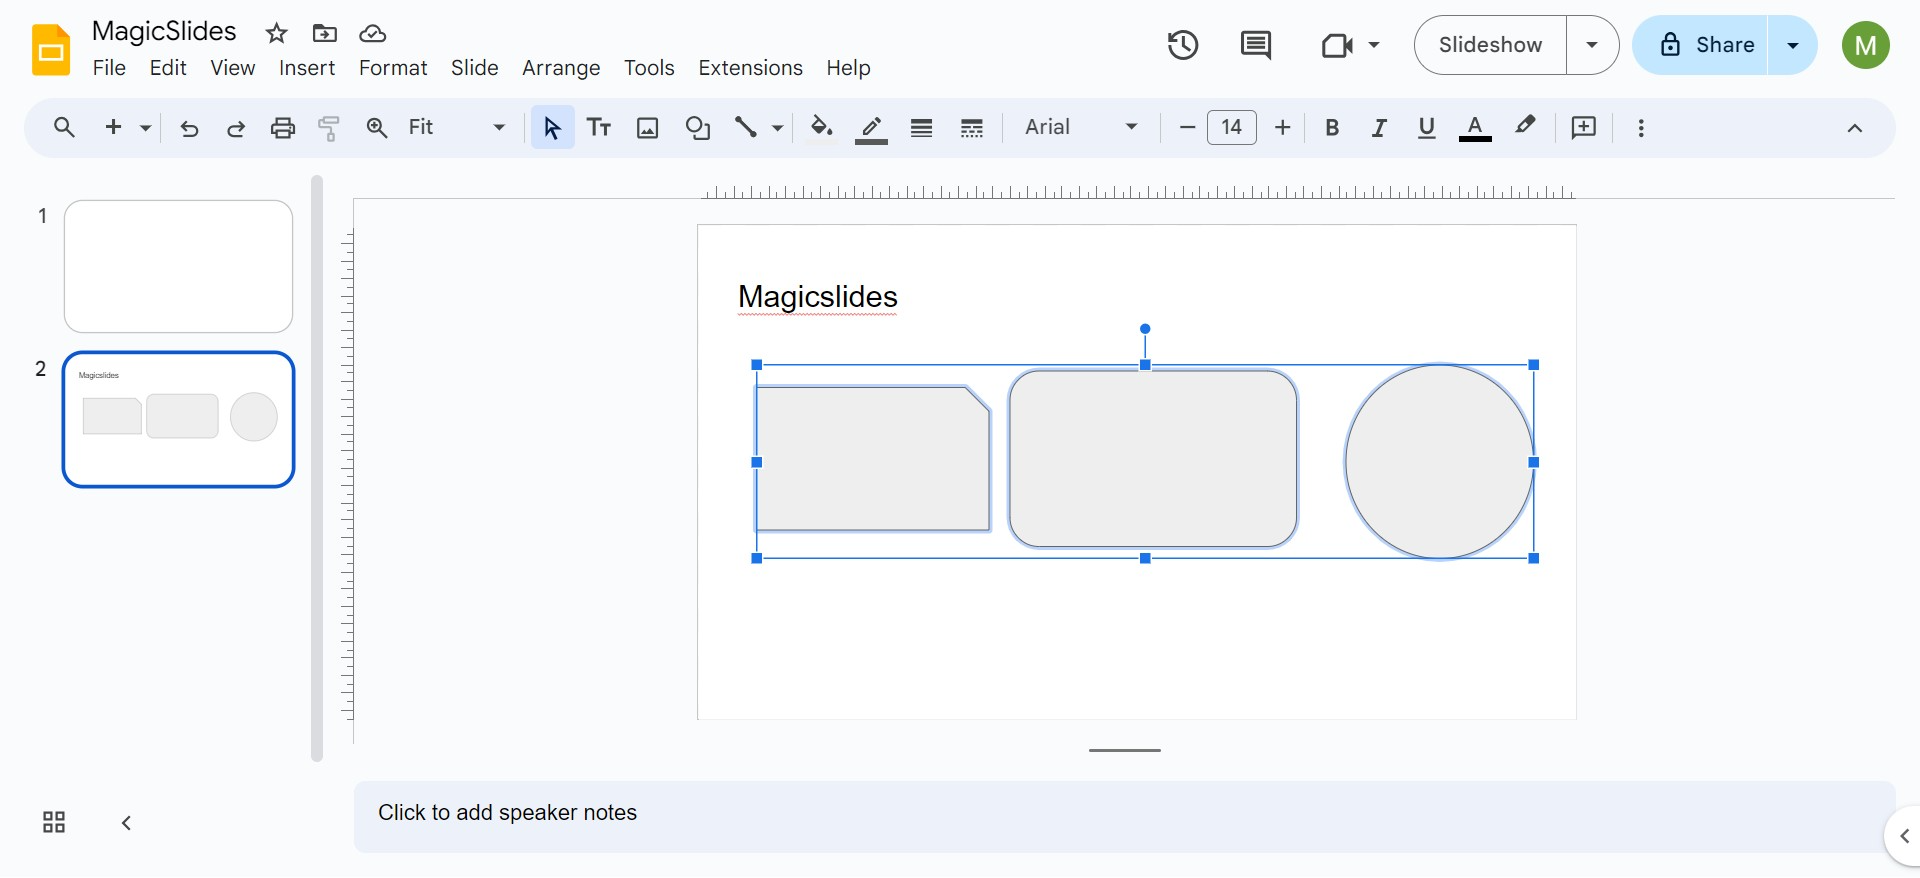1920x878 pixels.
Task: Open version history clock icon
Action: [1182, 45]
